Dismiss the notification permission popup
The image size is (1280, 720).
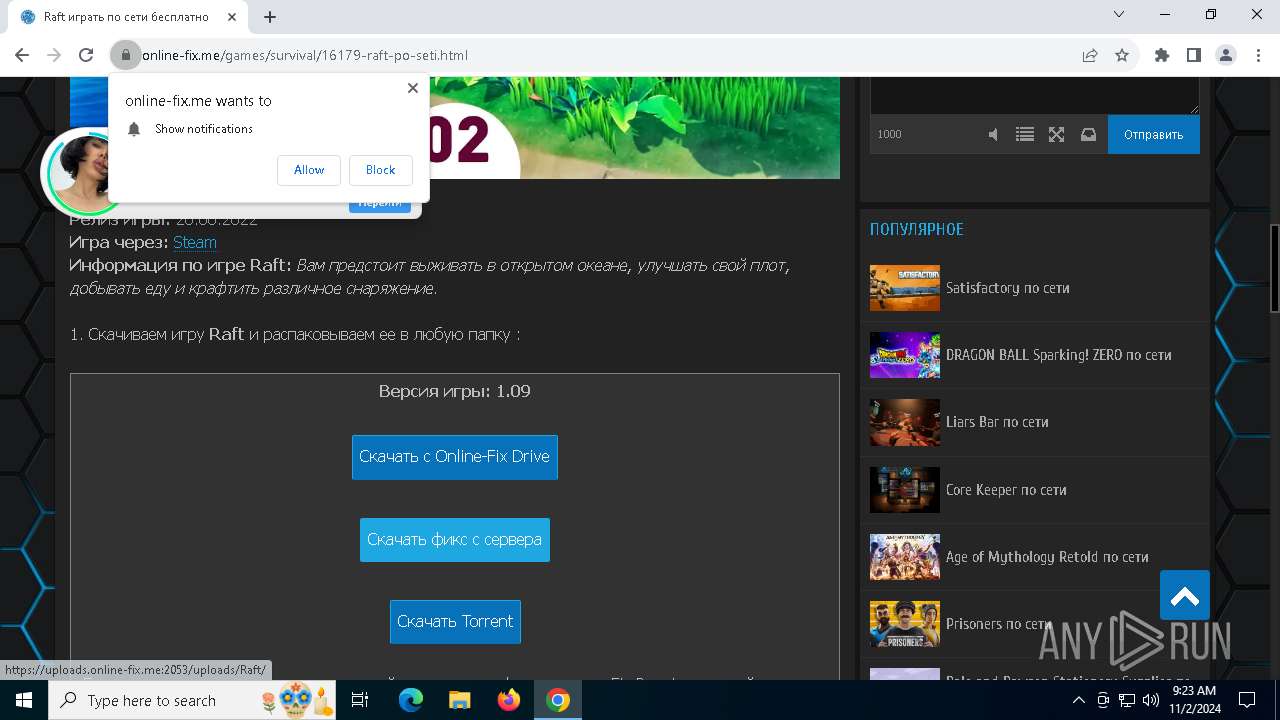[x=412, y=88]
